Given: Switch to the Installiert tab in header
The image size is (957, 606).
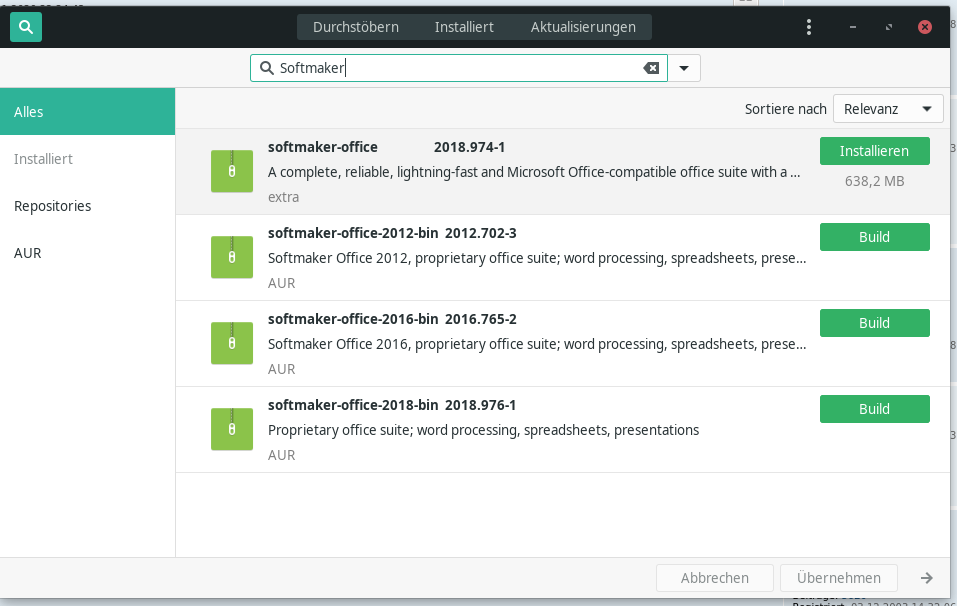Looking at the screenshot, I should coord(464,27).
